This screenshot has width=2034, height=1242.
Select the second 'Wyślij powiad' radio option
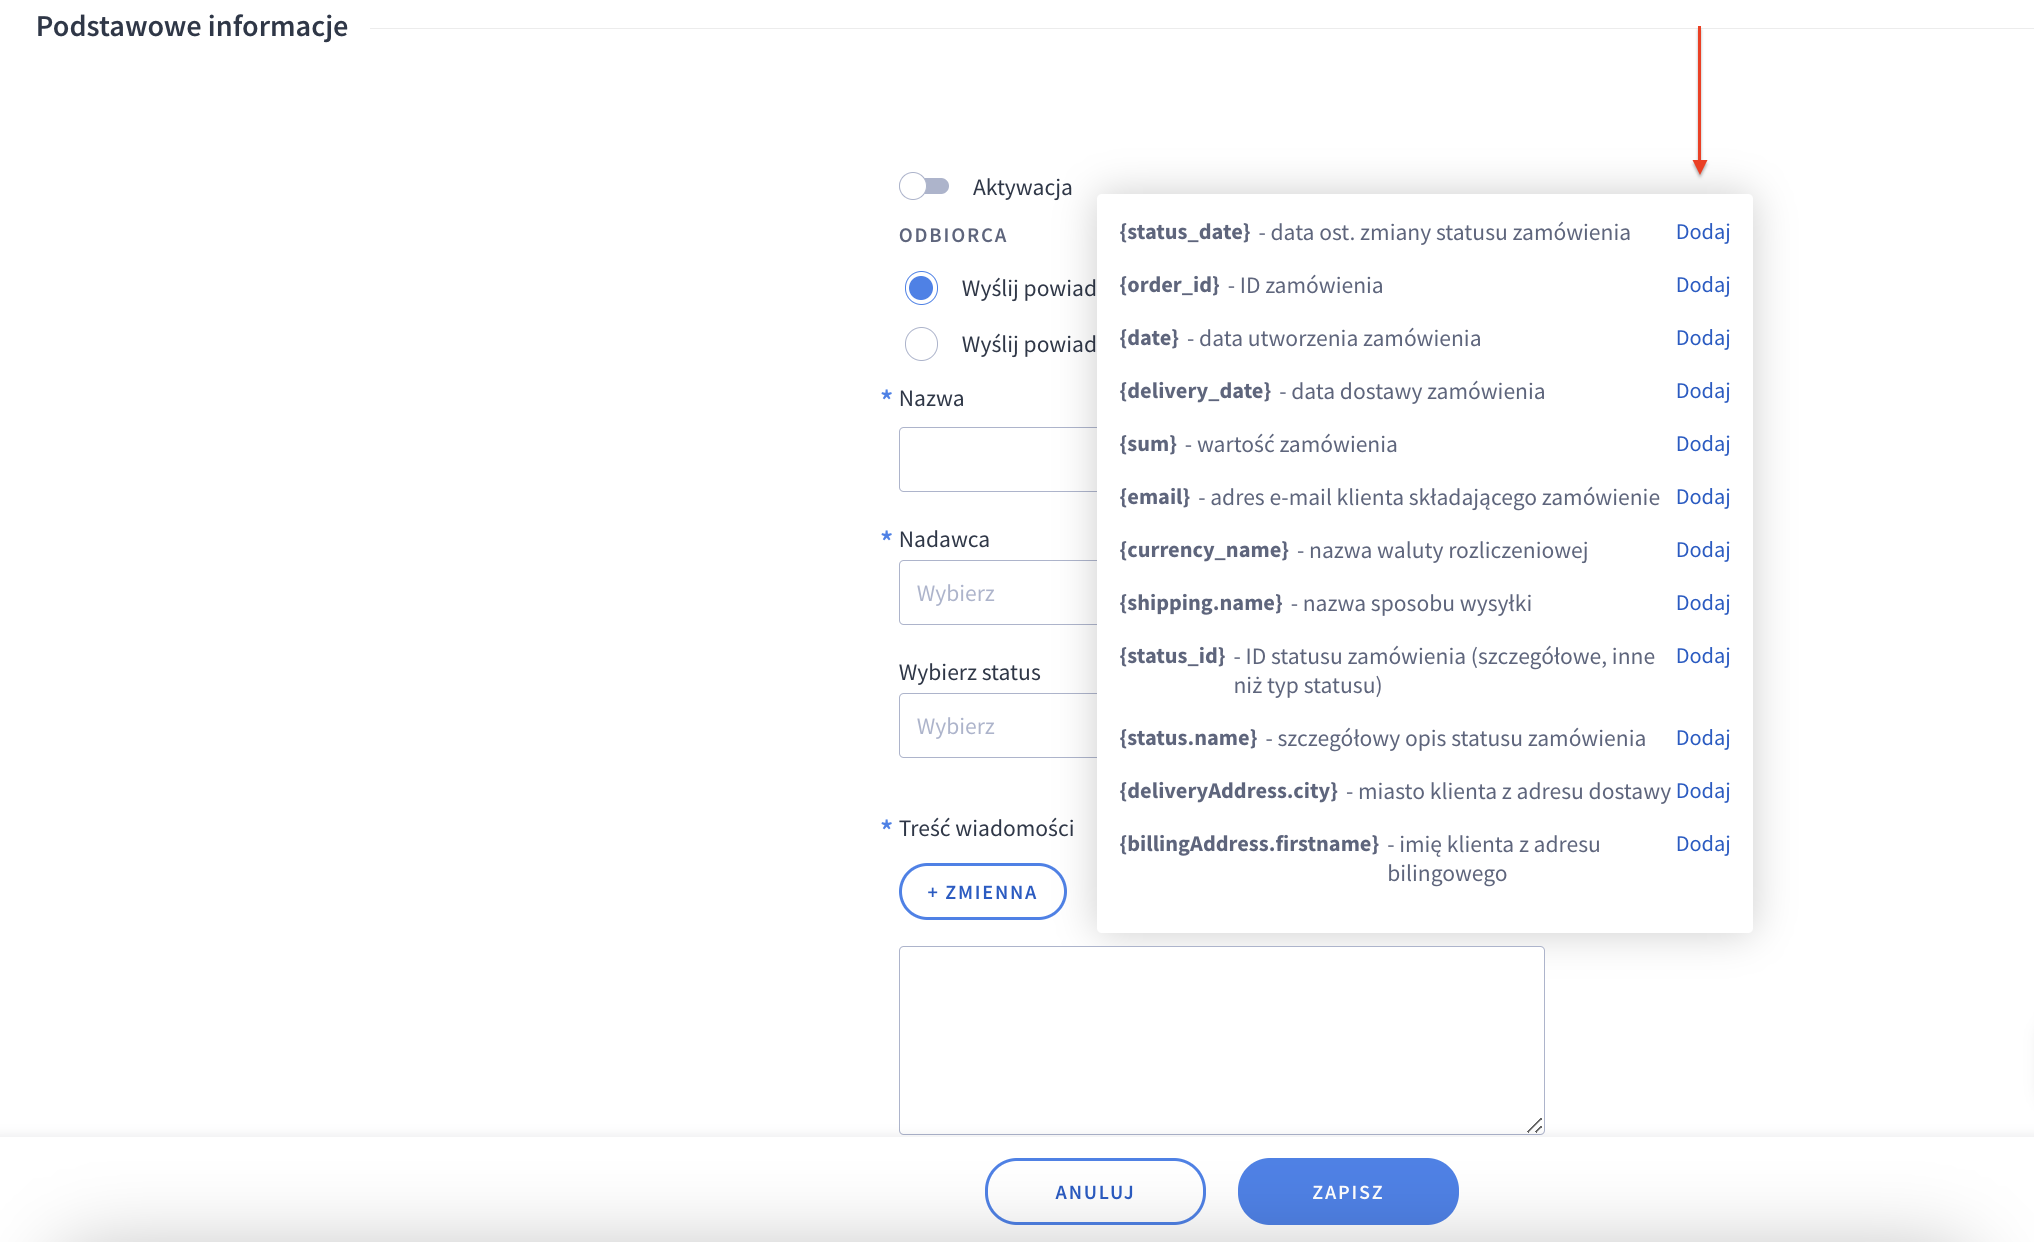pyautogui.click(x=921, y=344)
